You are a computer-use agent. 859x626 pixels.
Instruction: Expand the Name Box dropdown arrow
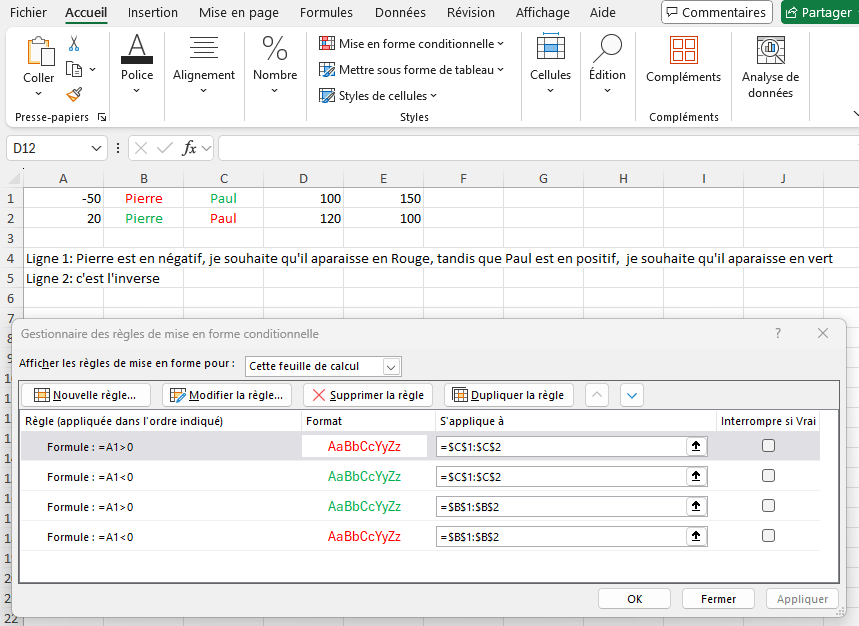[96, 148]
